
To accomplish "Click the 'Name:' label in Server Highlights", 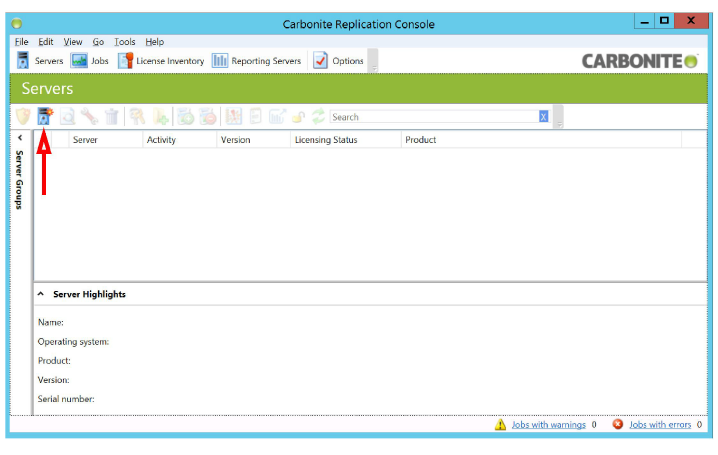I will click(x=51, y=323).
